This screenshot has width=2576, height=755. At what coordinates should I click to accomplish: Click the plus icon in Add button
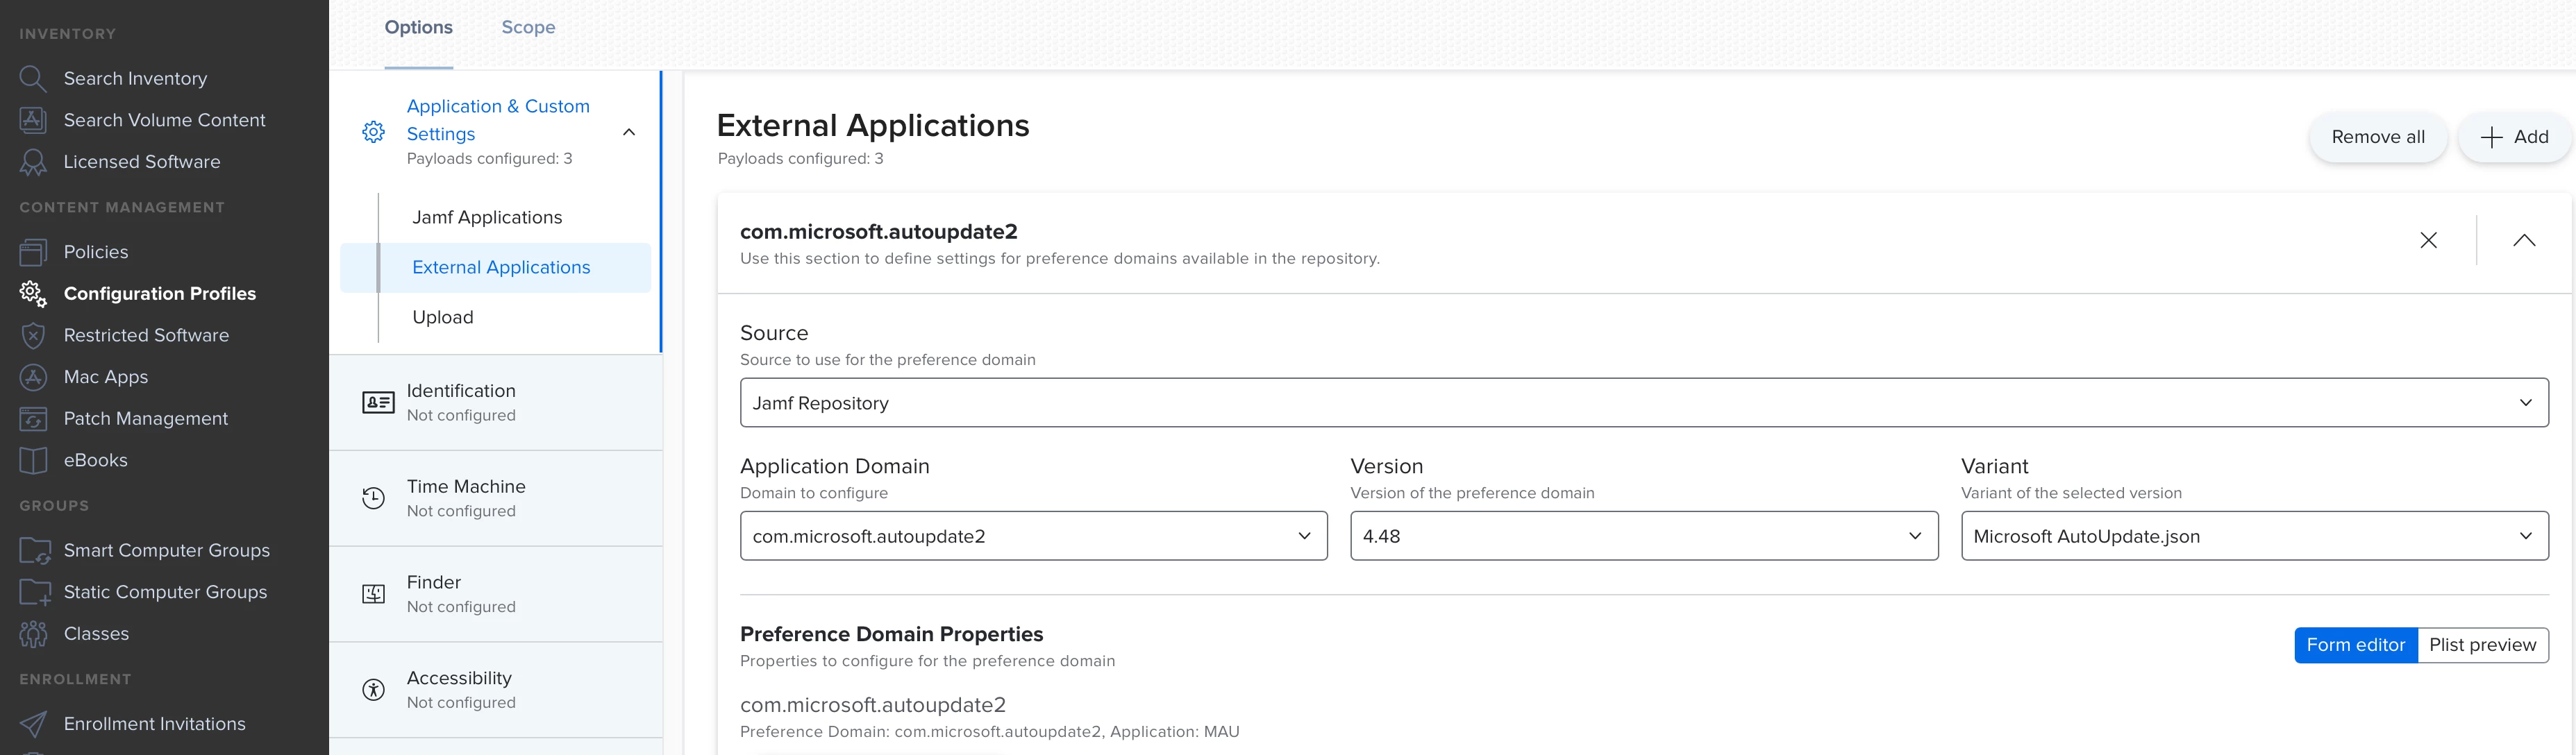point(2491,137)
